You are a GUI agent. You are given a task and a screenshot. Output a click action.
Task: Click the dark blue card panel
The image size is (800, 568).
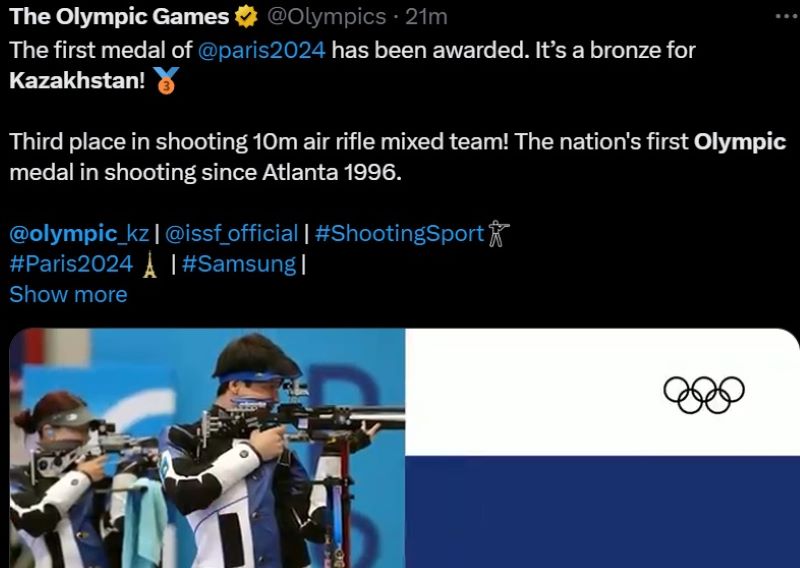(603, 512)
